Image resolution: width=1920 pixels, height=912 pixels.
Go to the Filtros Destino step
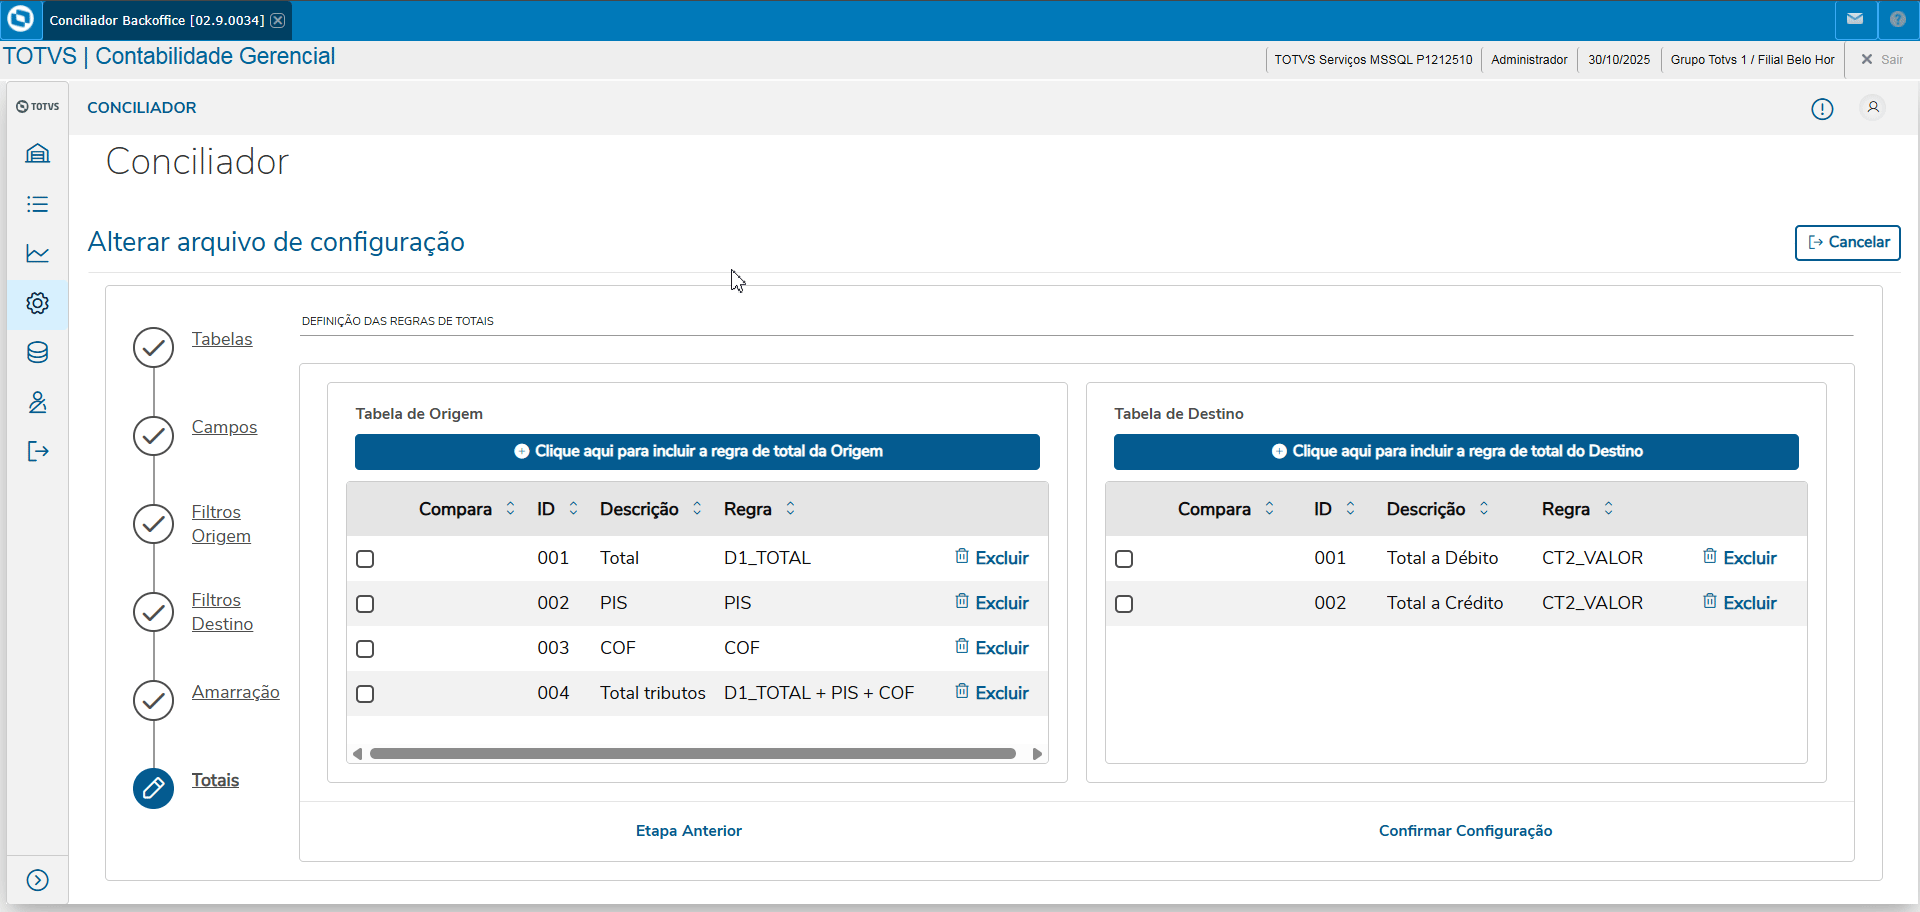222,612
